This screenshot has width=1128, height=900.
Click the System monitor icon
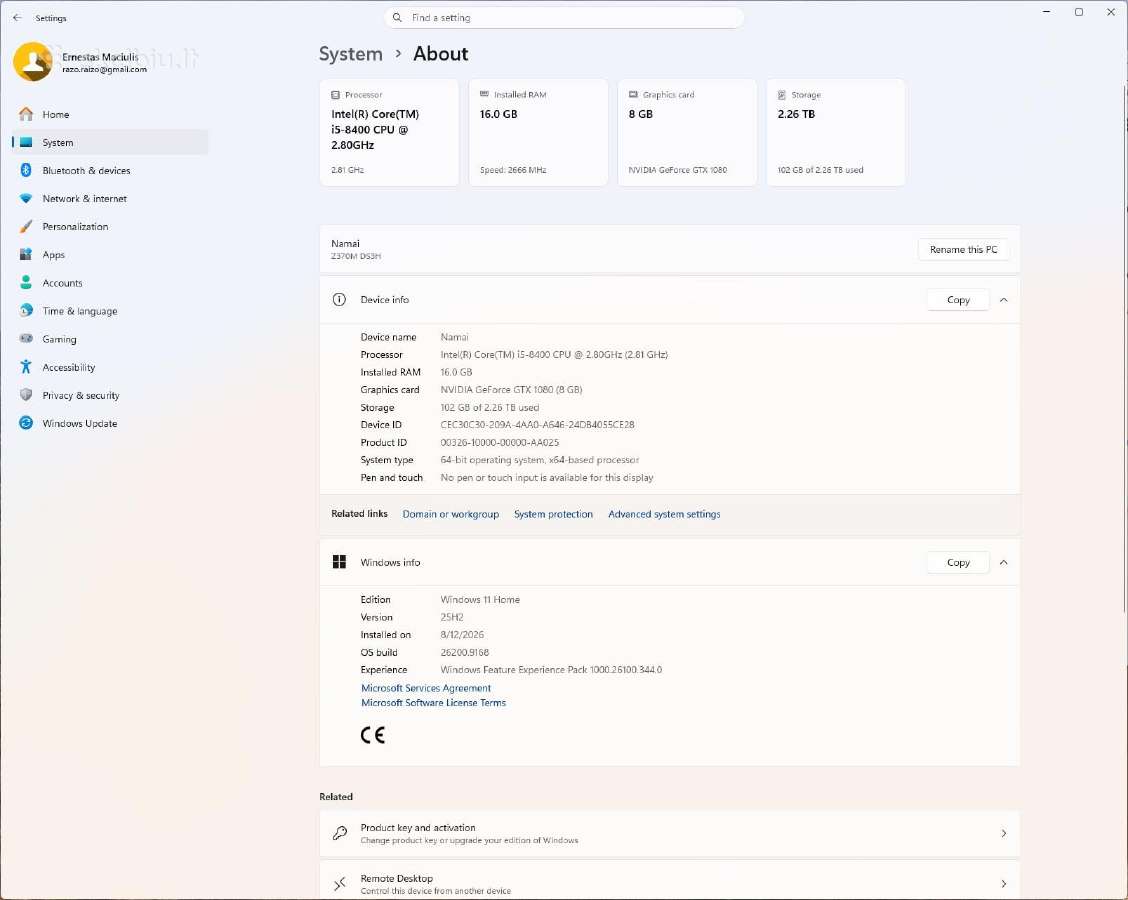click(26, 142)
